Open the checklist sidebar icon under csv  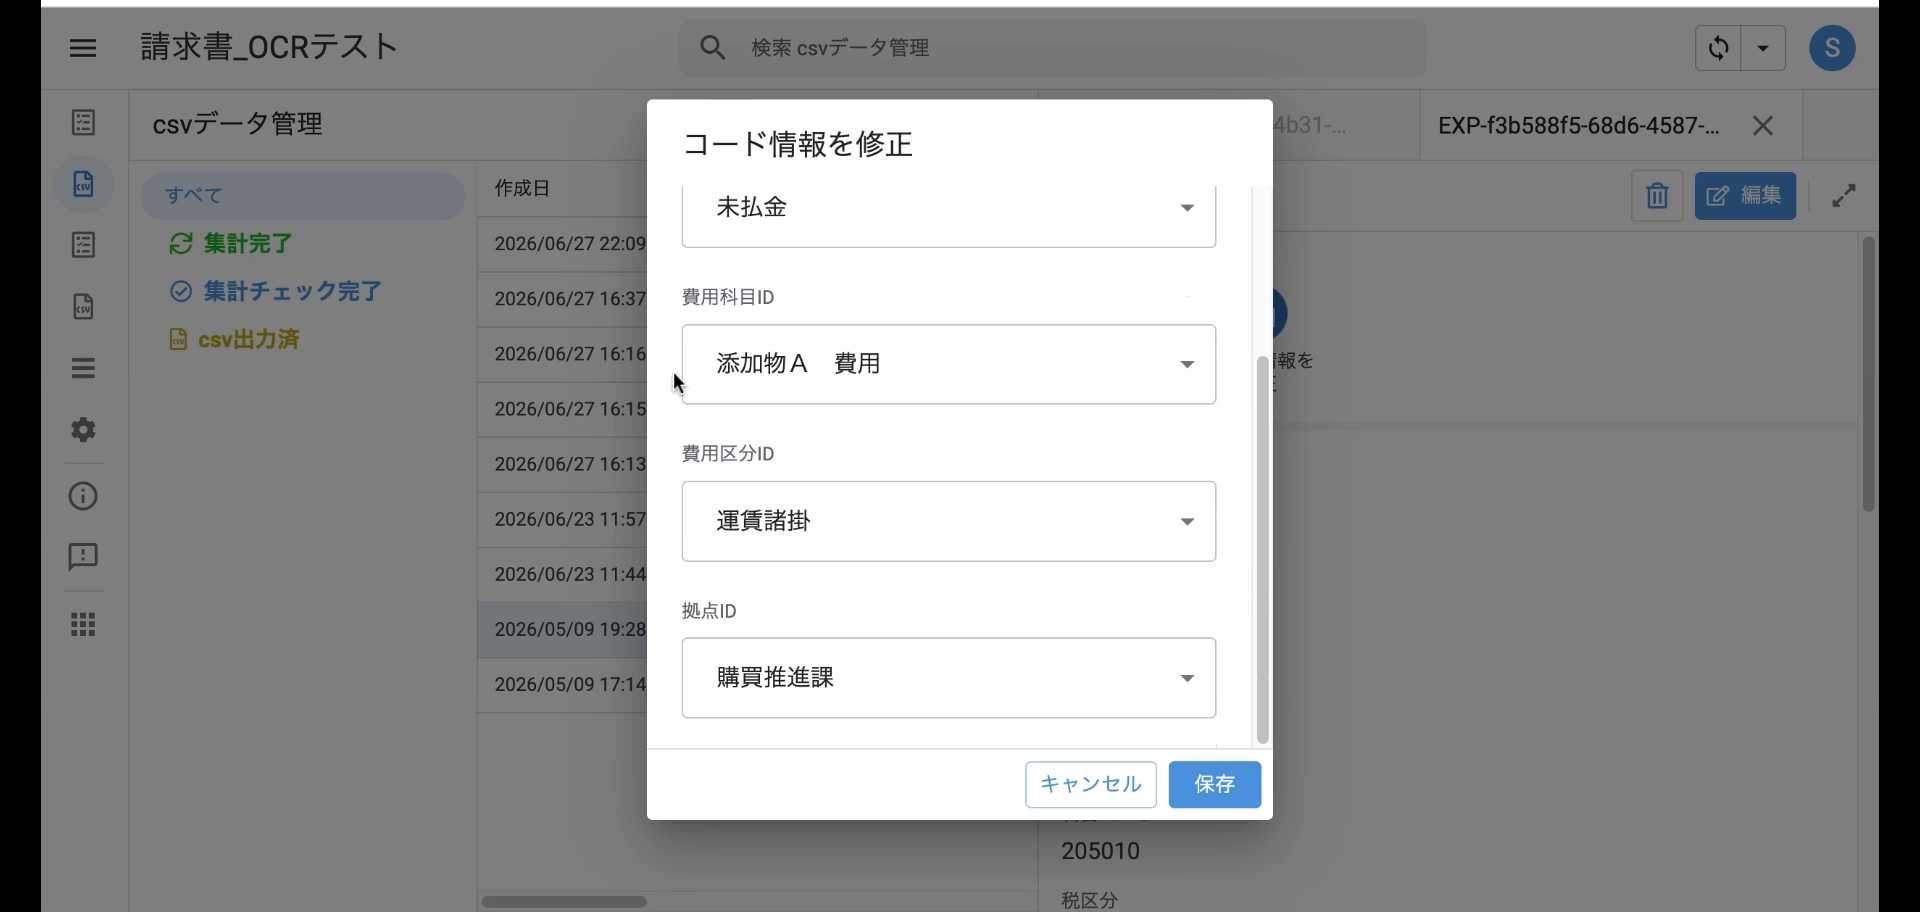[84, 245]
